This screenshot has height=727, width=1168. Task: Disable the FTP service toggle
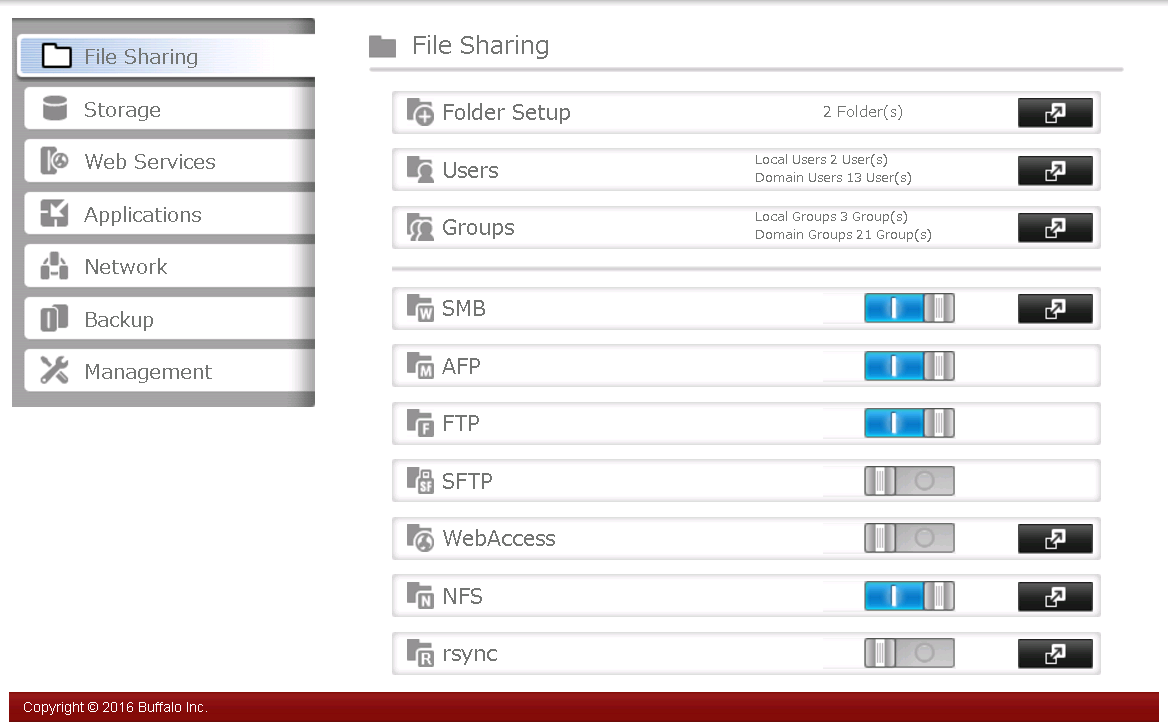tap(909, 424)
